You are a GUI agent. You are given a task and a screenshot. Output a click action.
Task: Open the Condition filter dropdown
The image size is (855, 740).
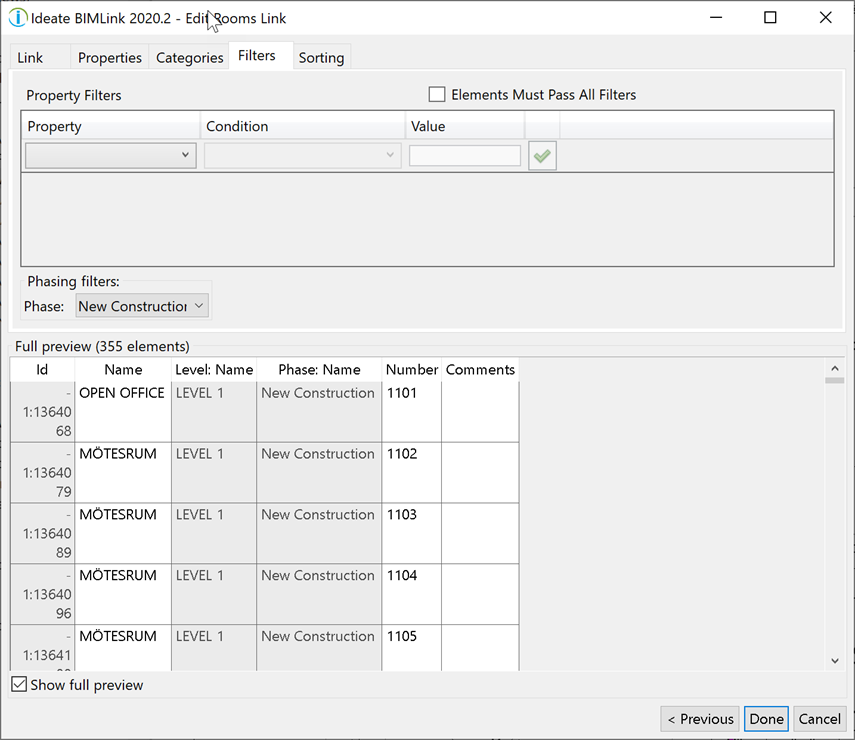[303, 155]
